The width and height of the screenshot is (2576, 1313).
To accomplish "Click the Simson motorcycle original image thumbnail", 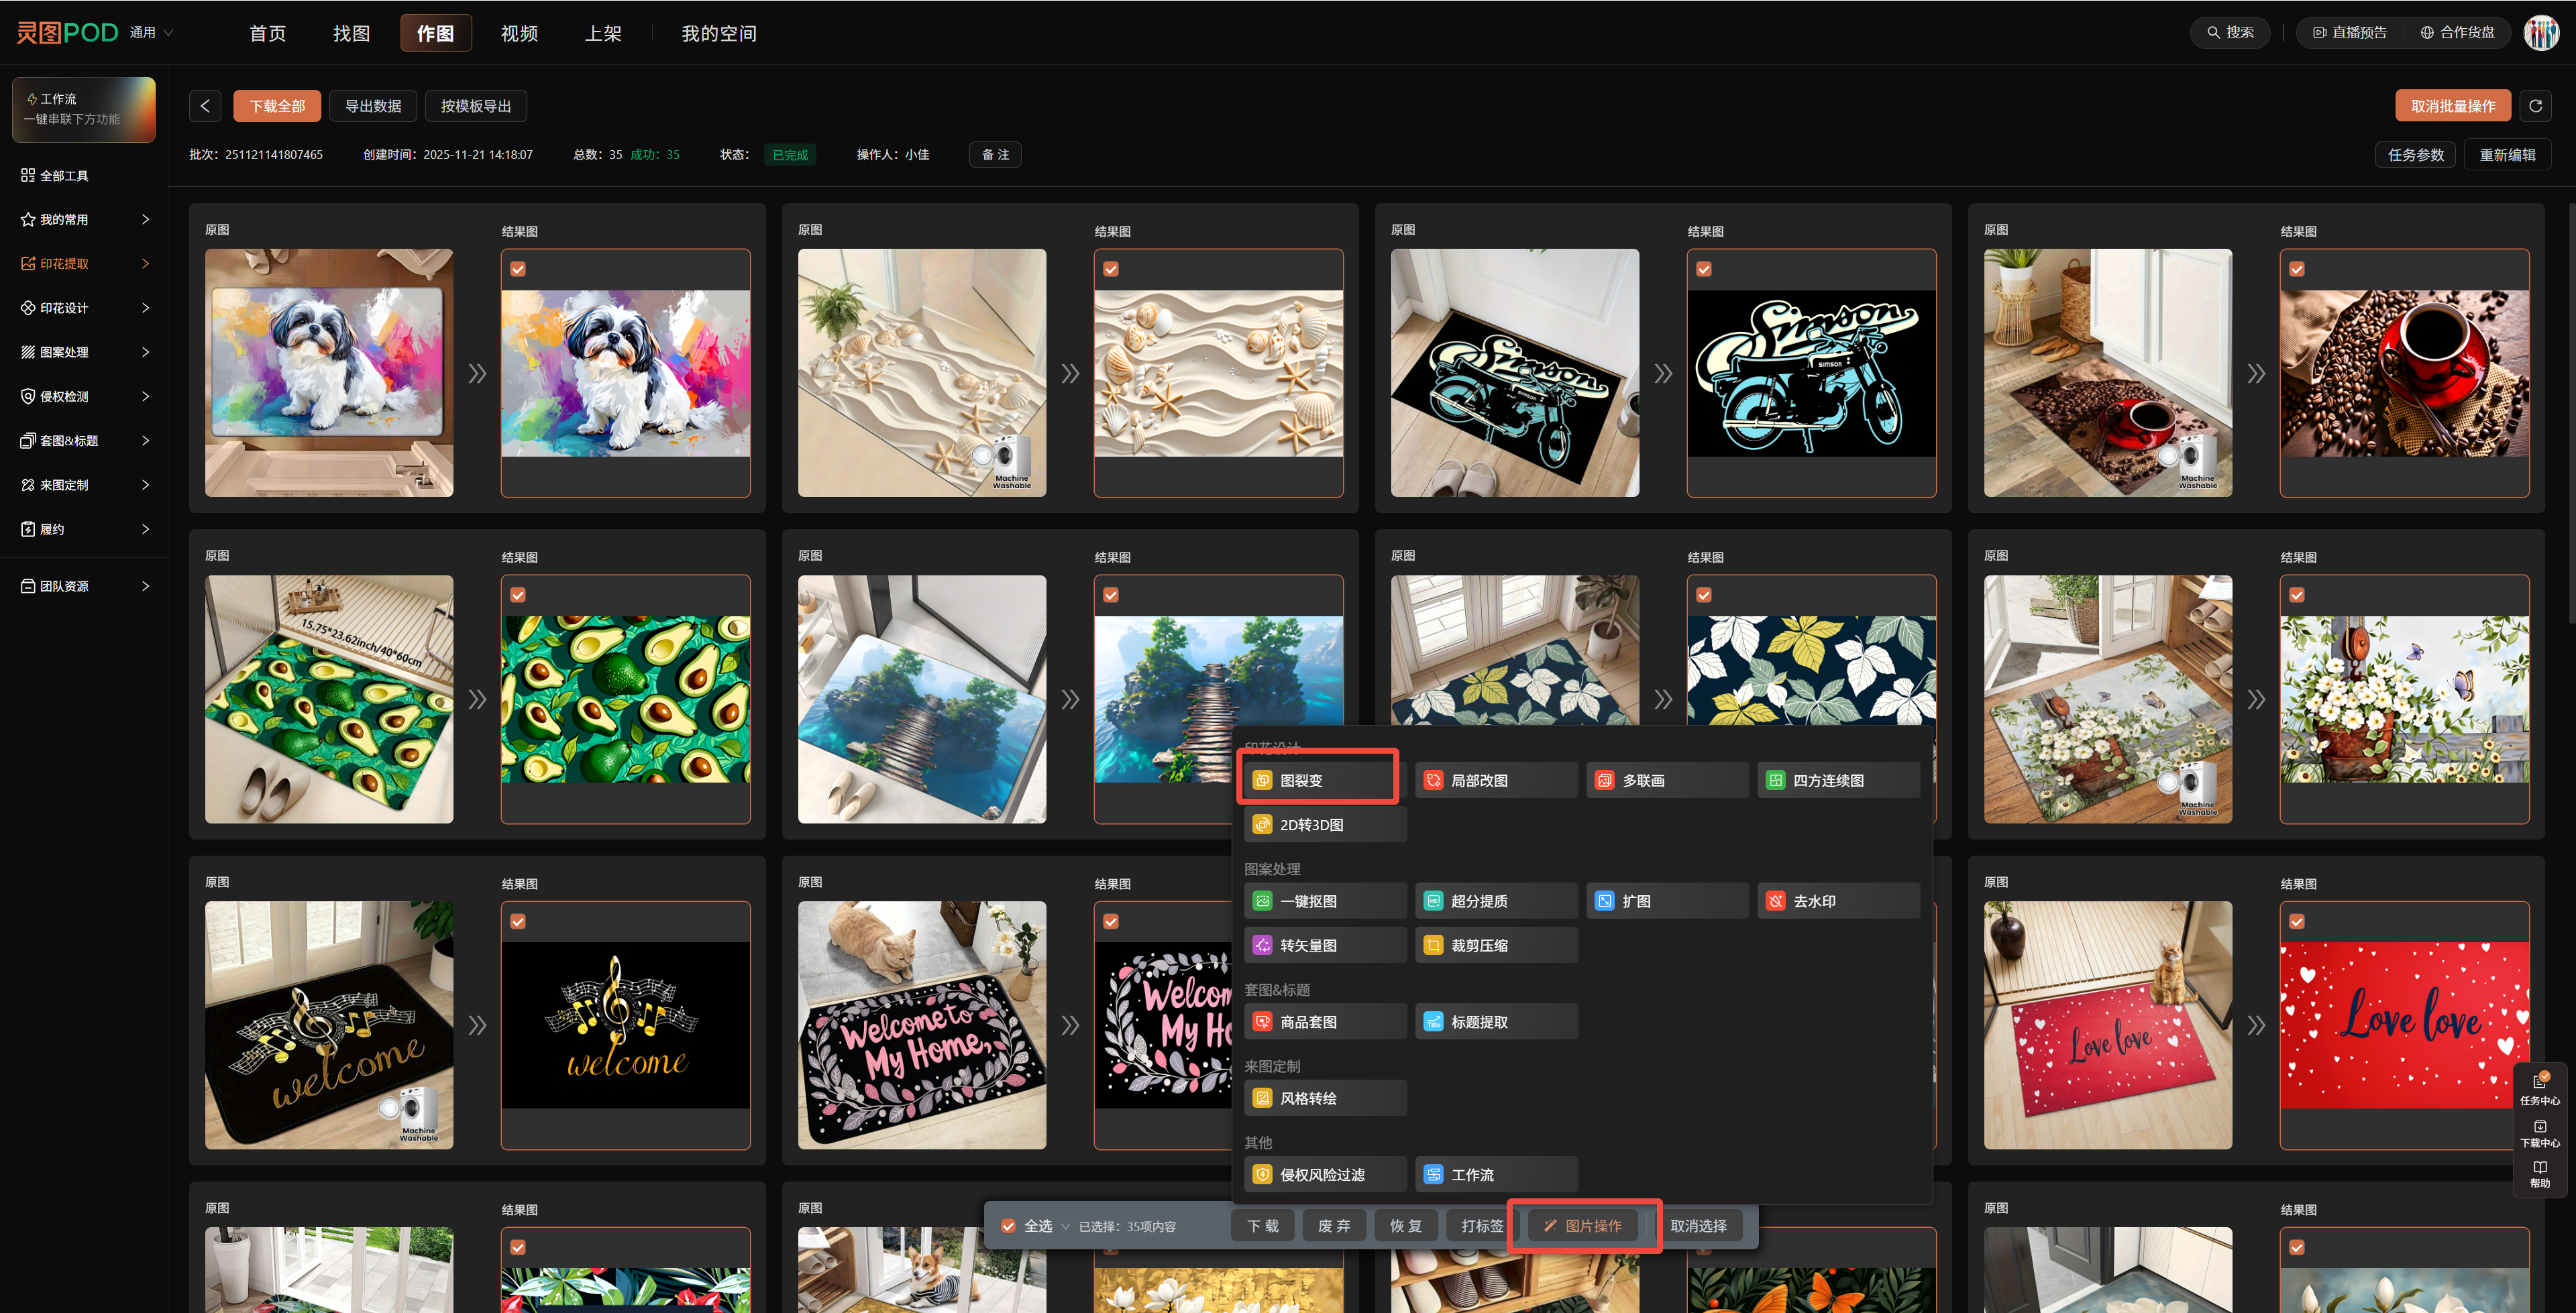I will tap(1515, 373).
